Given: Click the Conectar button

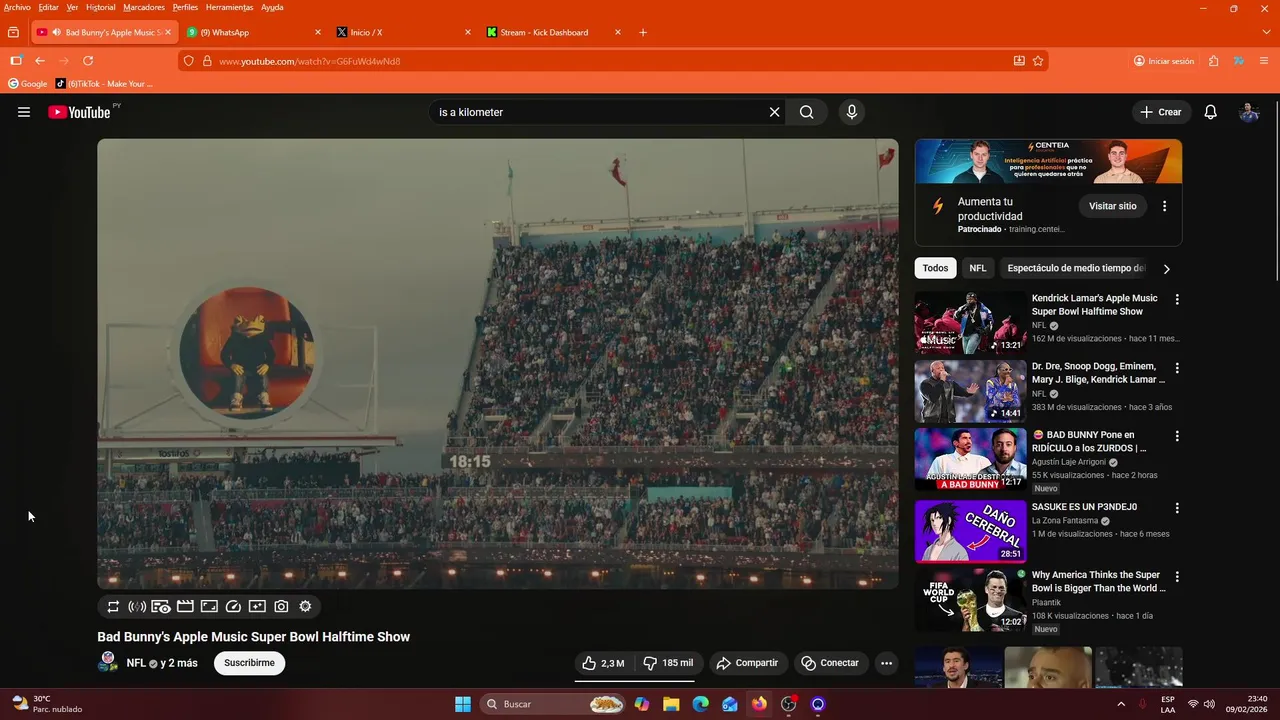Looking at the screenshot, I should pyautogui.click(x=830, y=663).
